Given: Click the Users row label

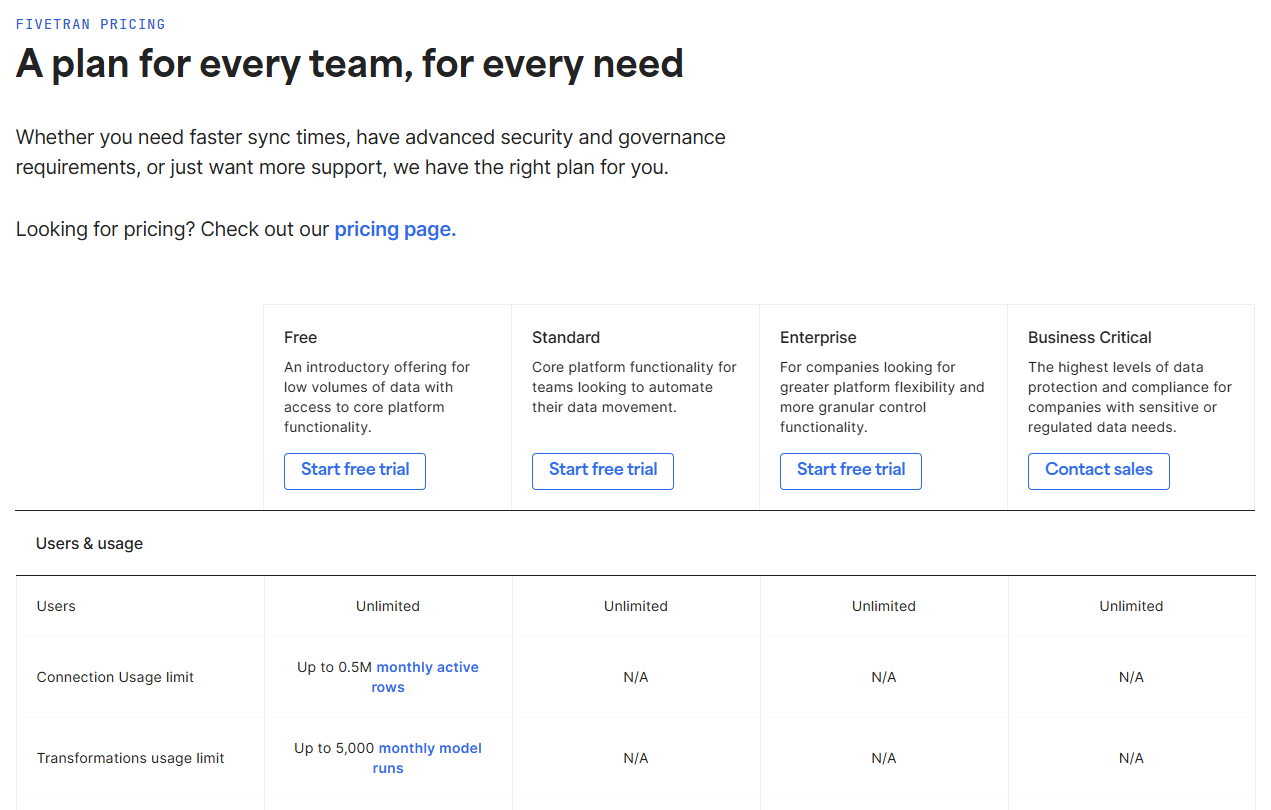Looking at the screenshot, I should pos(56,606).
